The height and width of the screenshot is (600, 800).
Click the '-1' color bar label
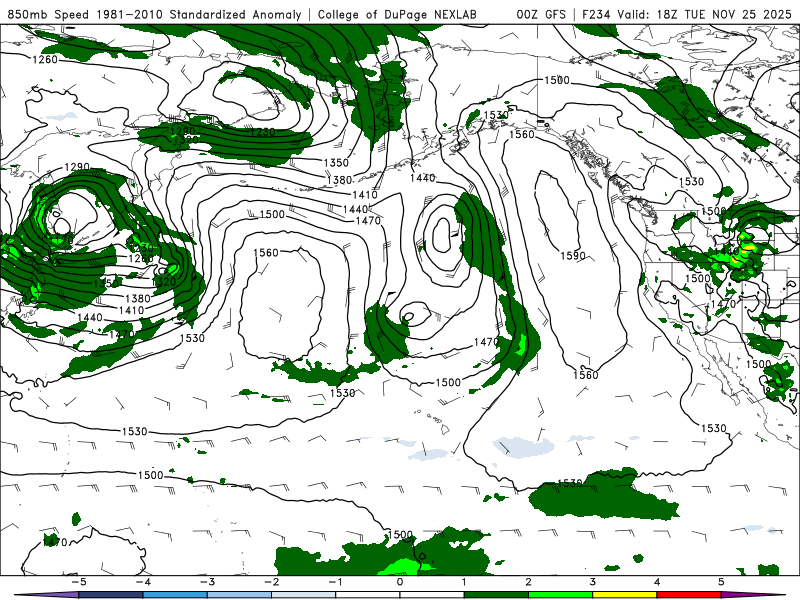click(335, 582)
